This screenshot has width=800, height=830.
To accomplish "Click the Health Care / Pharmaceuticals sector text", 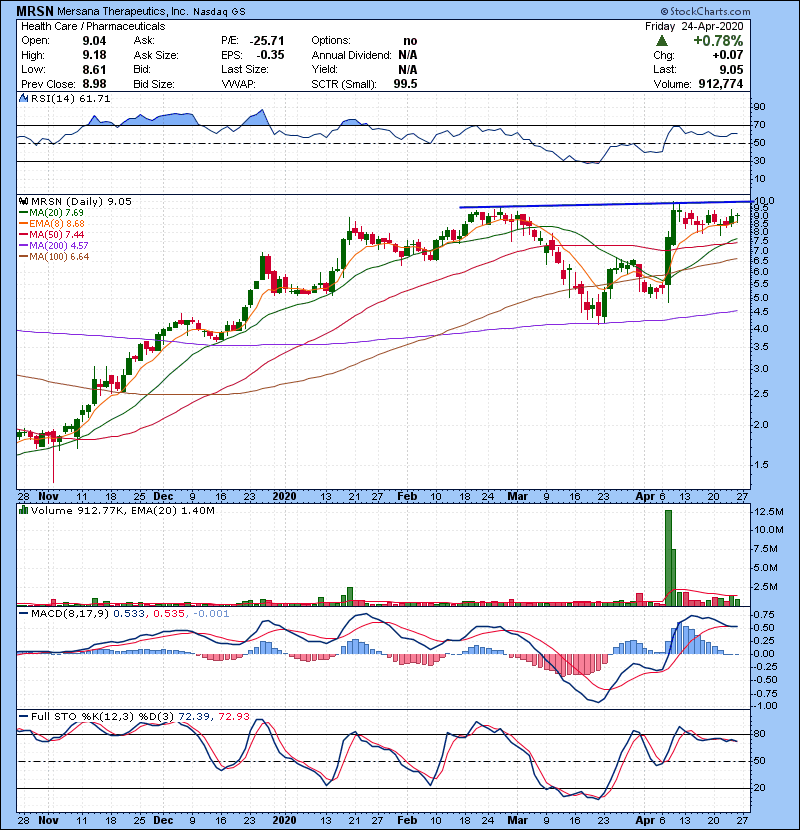I will 93,26.
